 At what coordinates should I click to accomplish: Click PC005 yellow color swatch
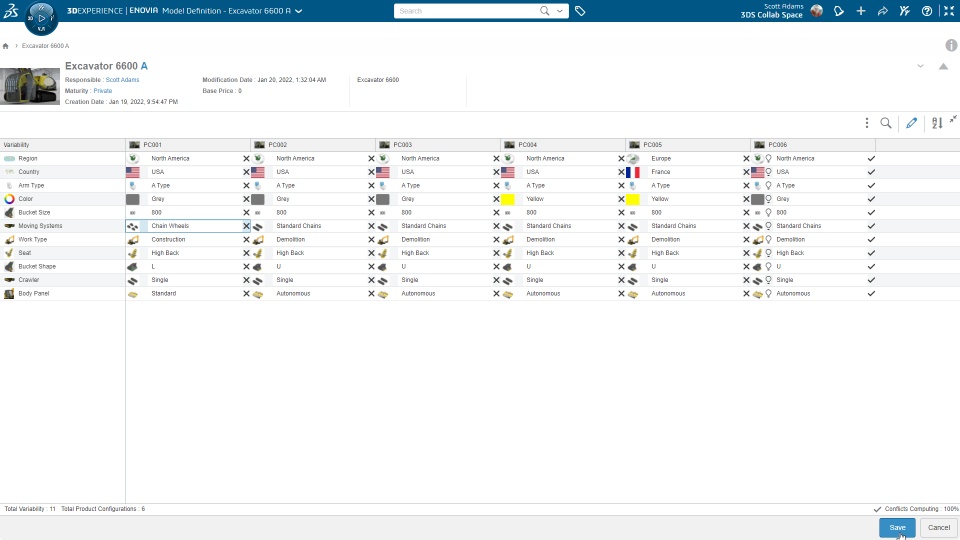pos(632,199)
